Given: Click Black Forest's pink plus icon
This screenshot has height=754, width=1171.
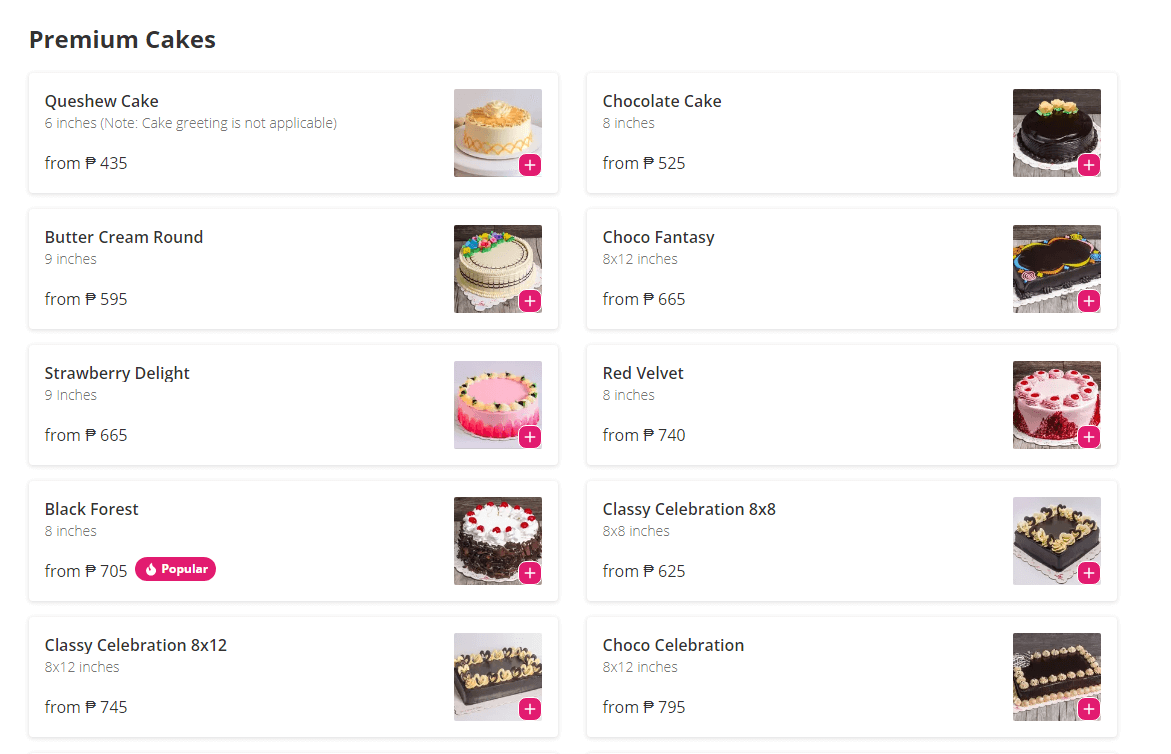Looking at the screenshot, I should click(531, 573).
